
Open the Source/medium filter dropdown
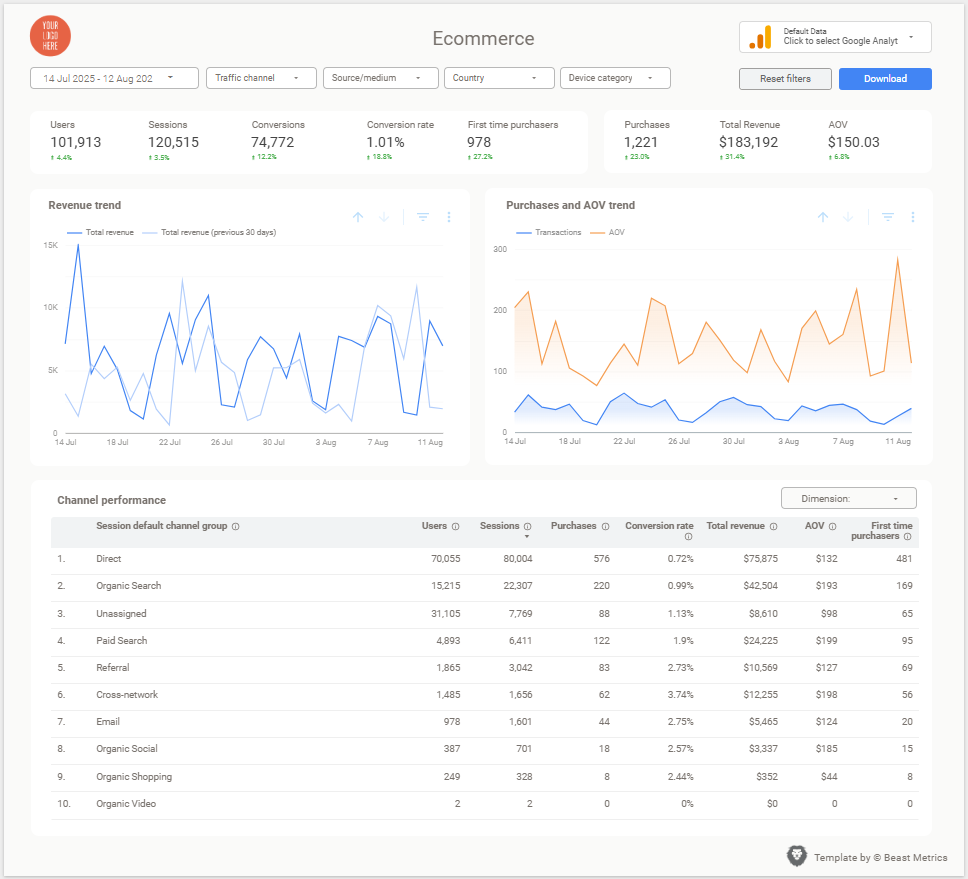[x=380, y=78]
